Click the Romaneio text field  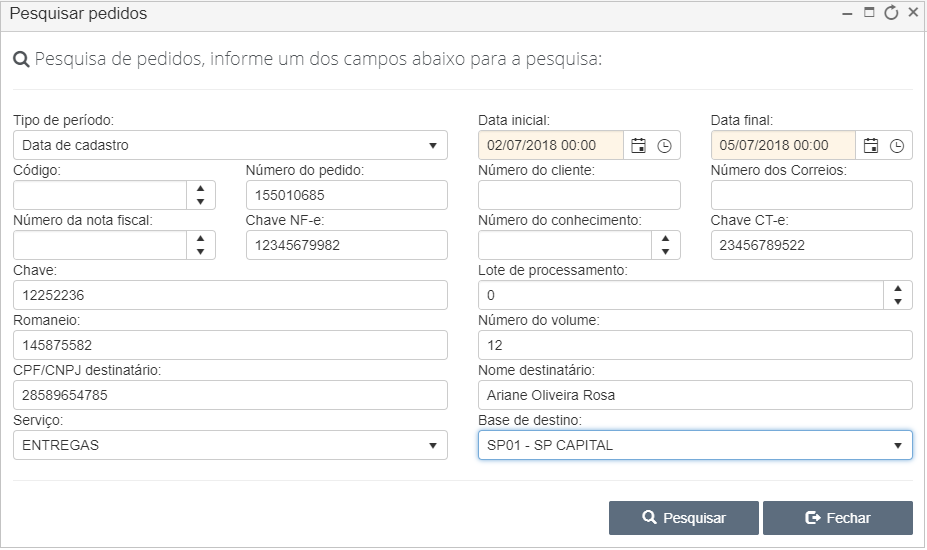(x=230, y=345)
